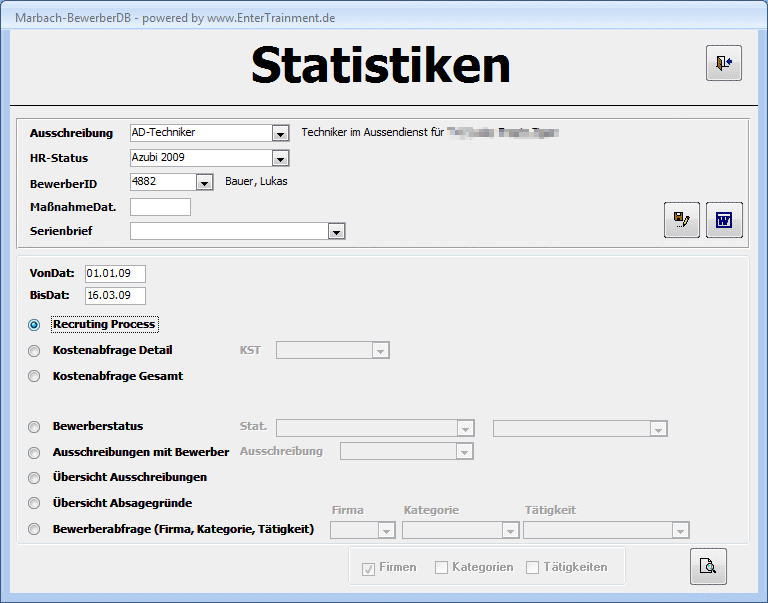
Task: Click the exit door icon
Action: (723, 63)
